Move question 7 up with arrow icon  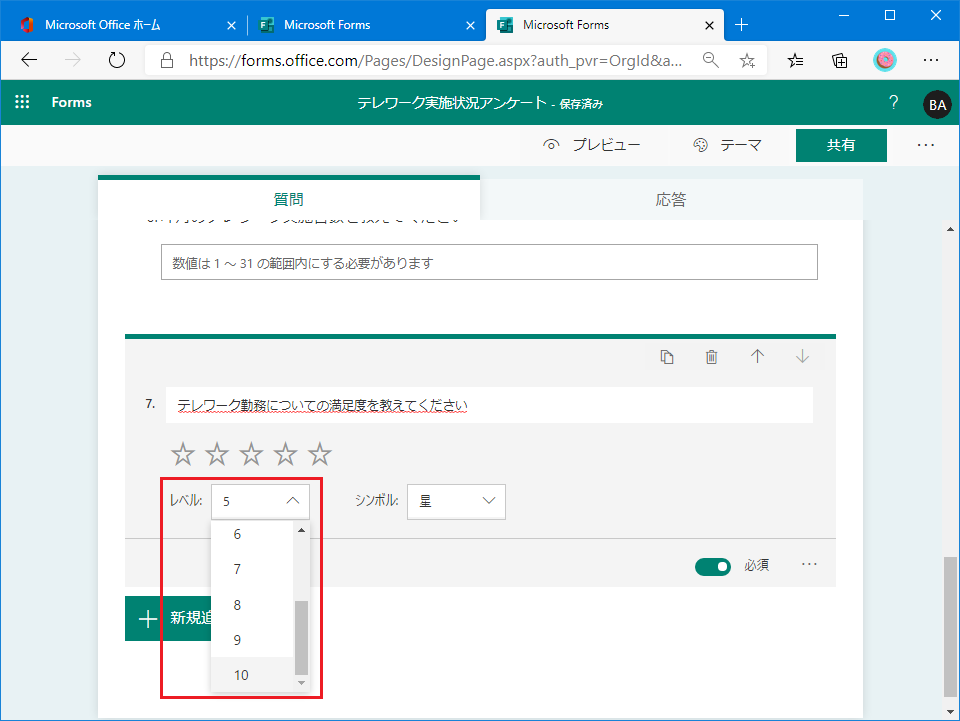[757, 357]
